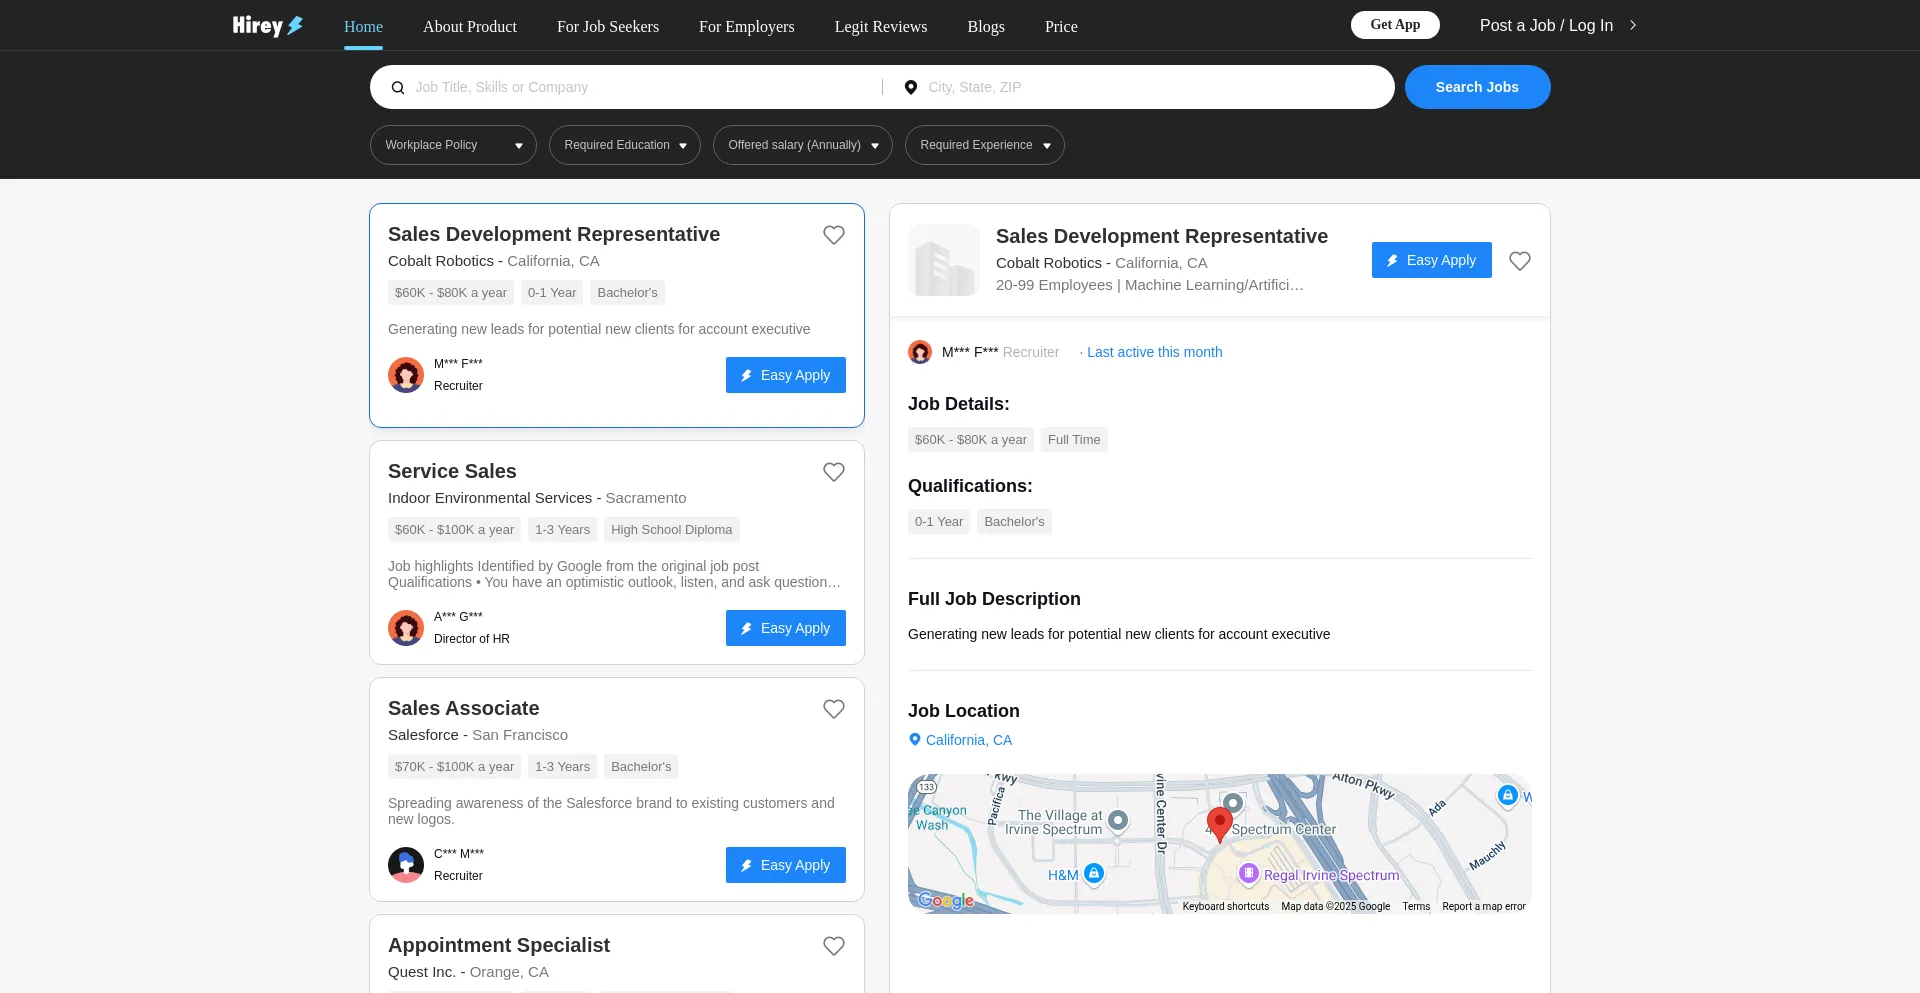Click $60K - $100K a year tag

[455, 530]
